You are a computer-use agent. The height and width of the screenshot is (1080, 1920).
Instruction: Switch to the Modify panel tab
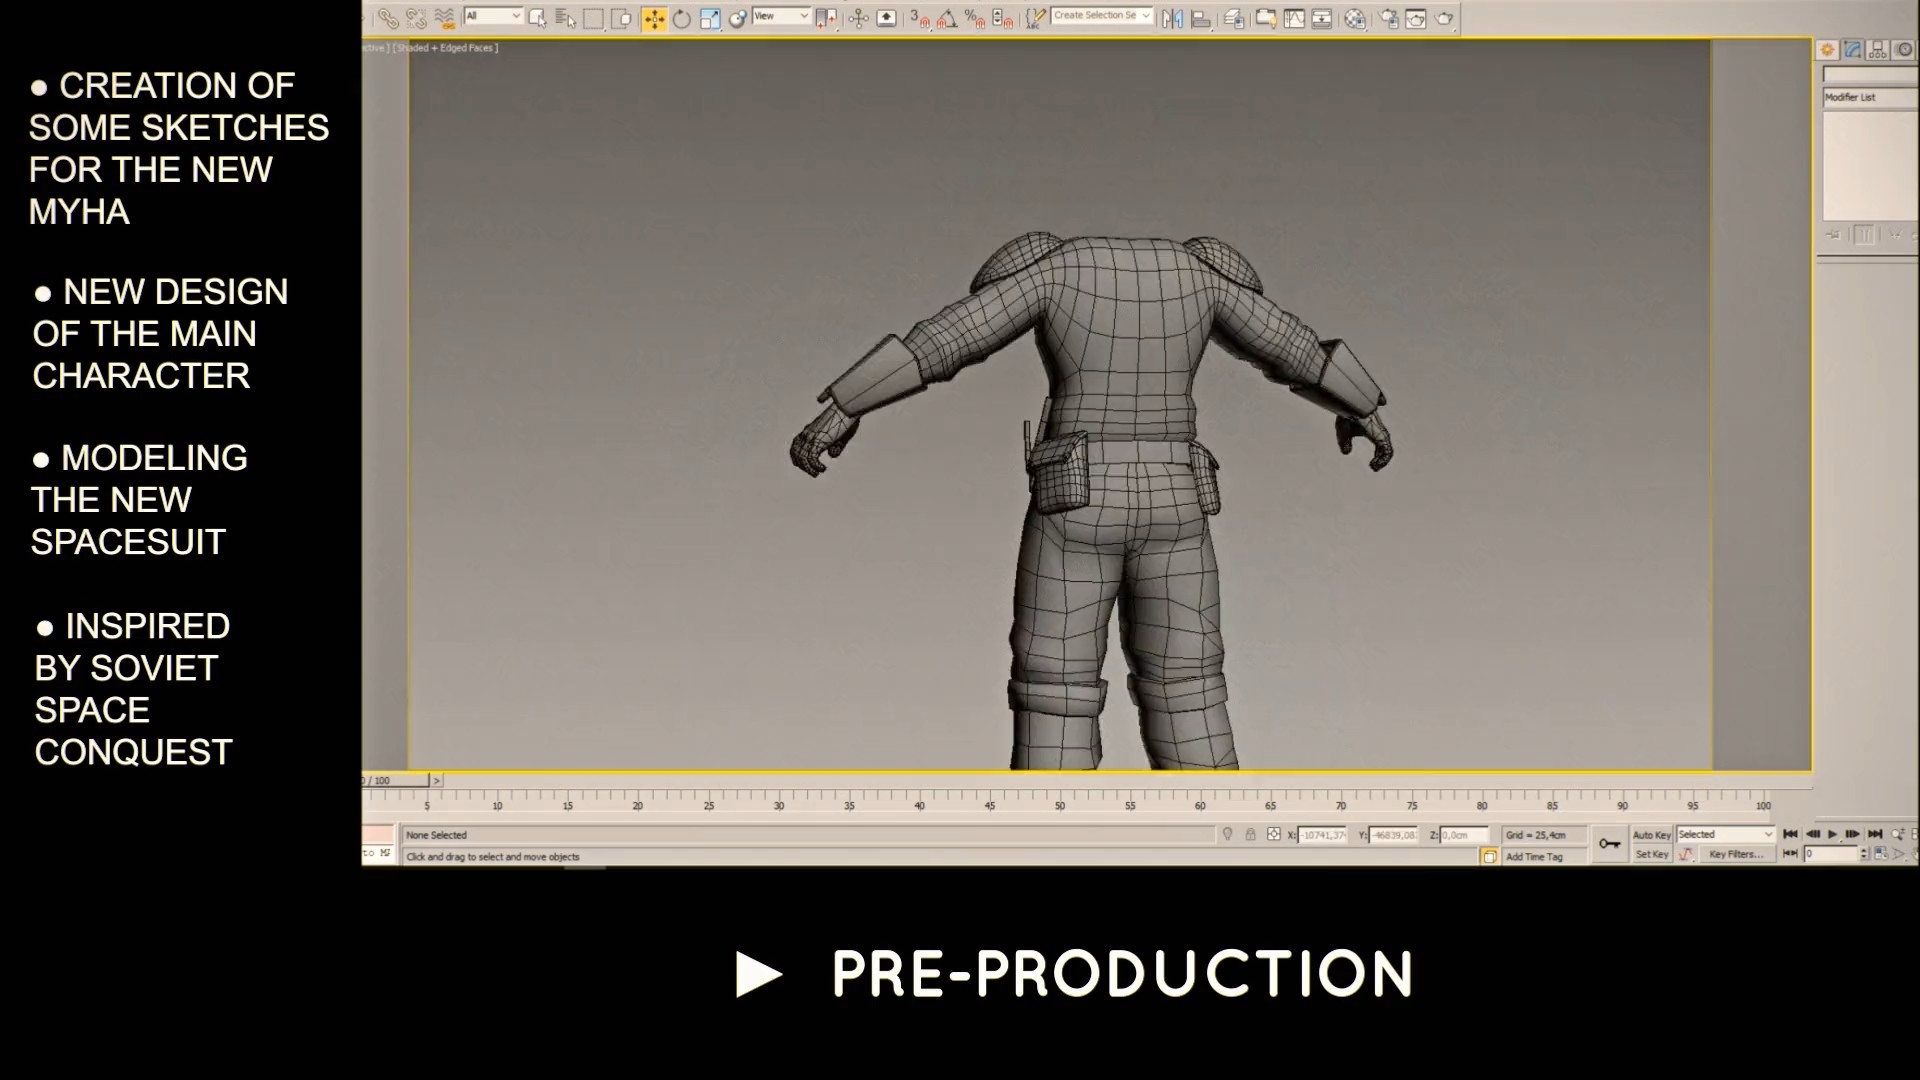coord(1851,49)
